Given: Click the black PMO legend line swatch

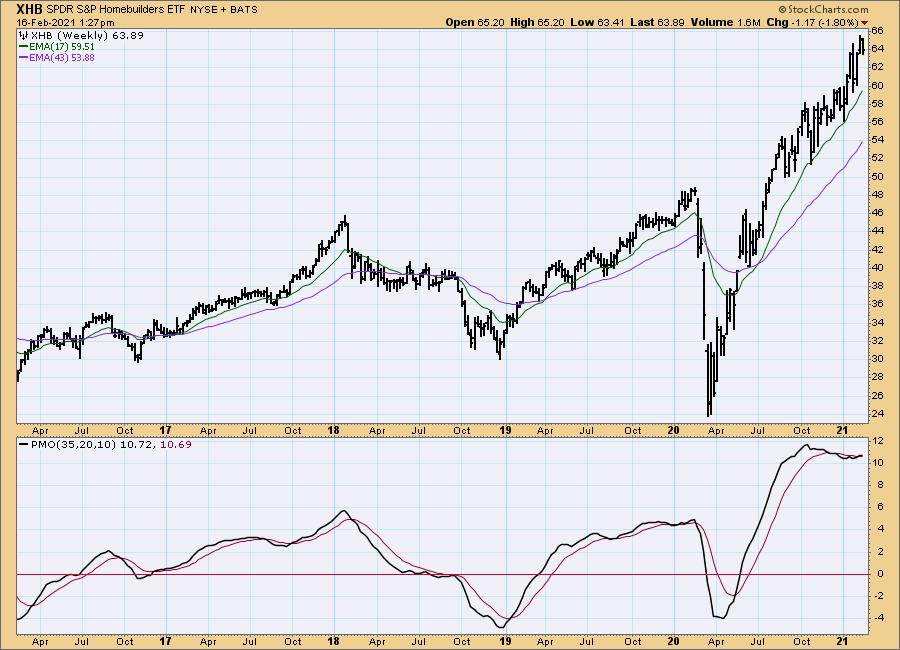Looking at the screenshot, I should tap(24, 444).
